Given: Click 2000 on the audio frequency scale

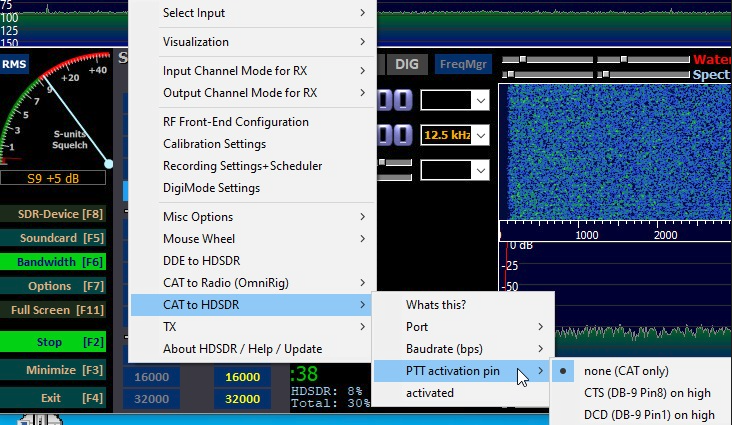Looking at the screenshot, I should 666,235.
